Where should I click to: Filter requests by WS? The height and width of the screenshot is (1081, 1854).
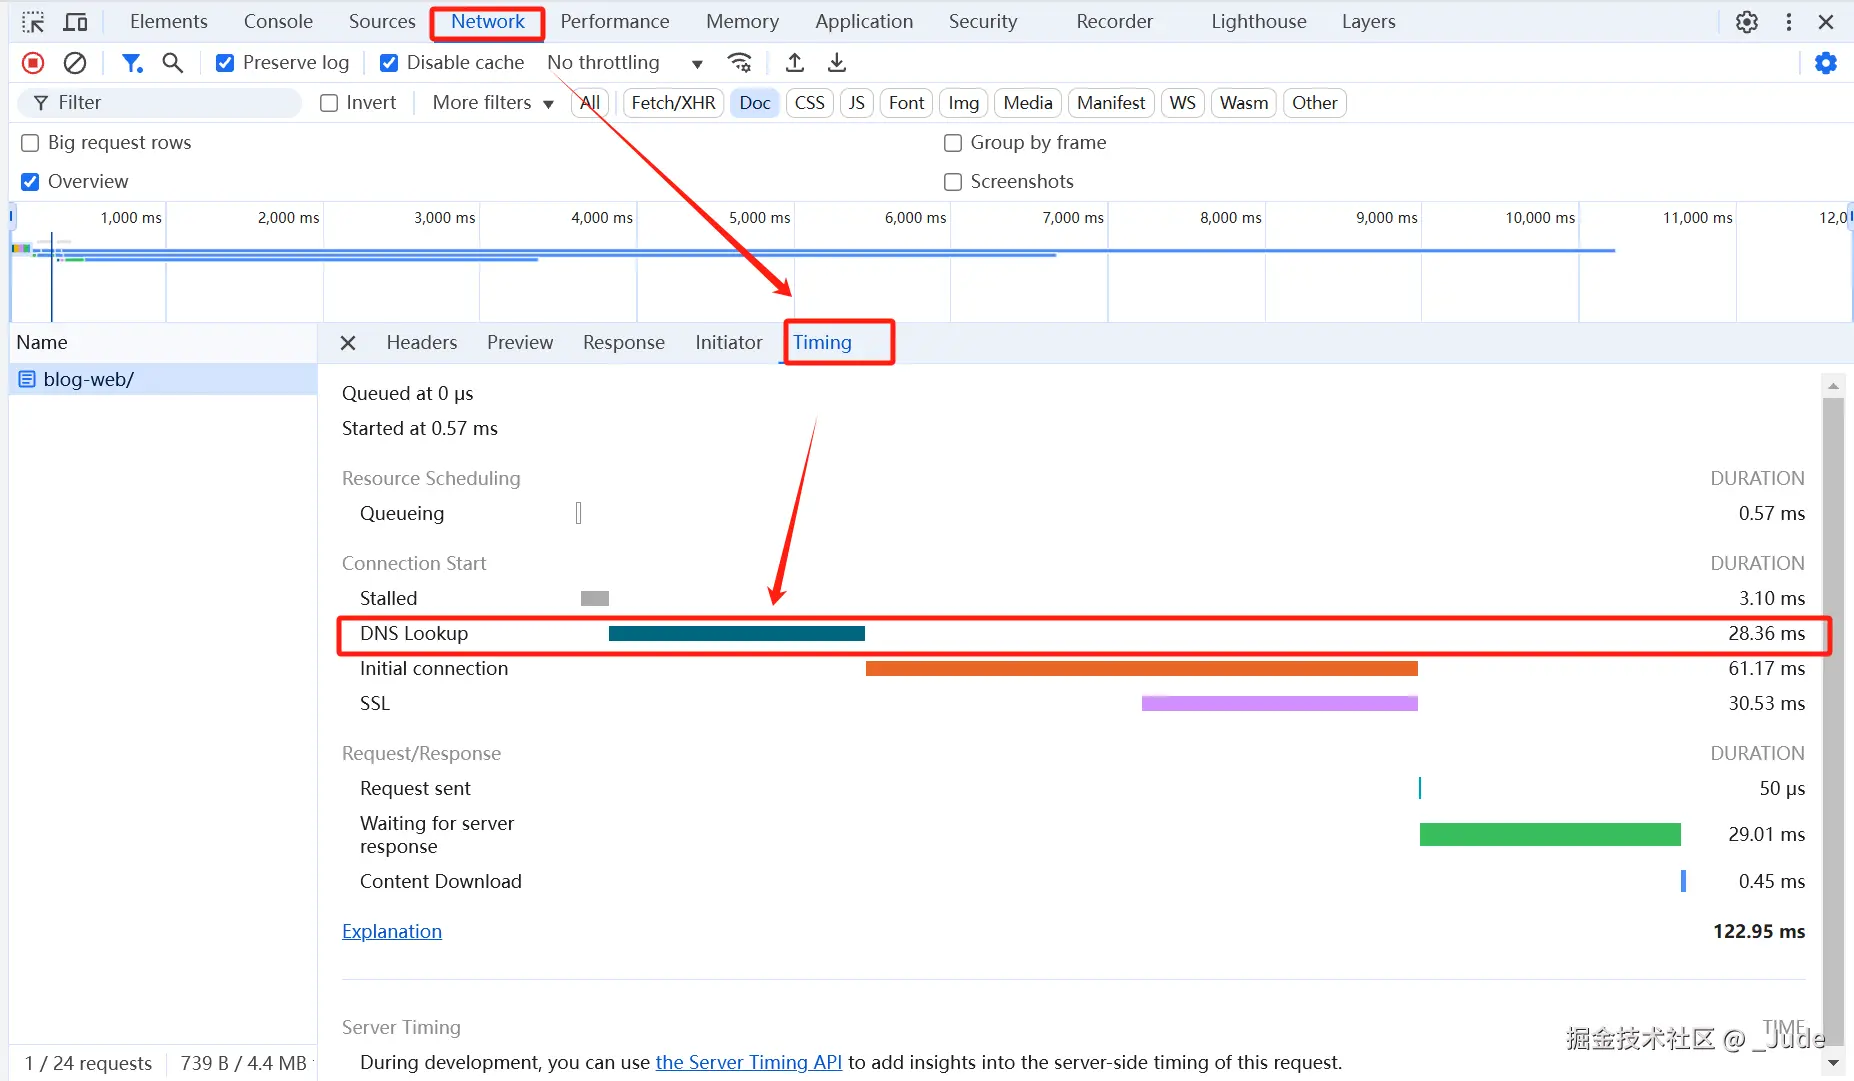pyautogui.click(x=1183, y=103)
